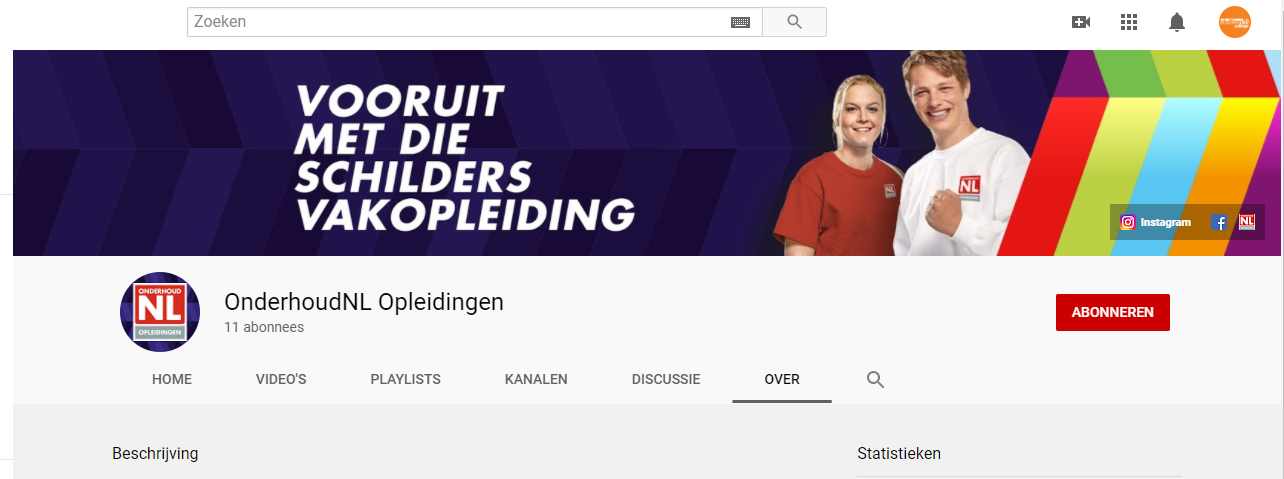Image resolution: width=1284 pixels, height=479 pixels.
Task: Go to the PLAYLISTS tab
Action: click(x=405, y=380)
